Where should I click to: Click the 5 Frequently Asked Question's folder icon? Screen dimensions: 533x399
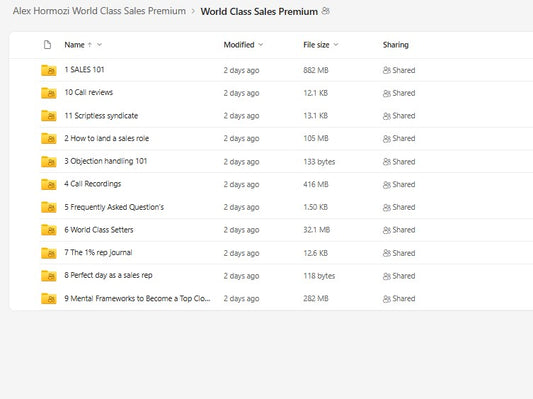49,207
